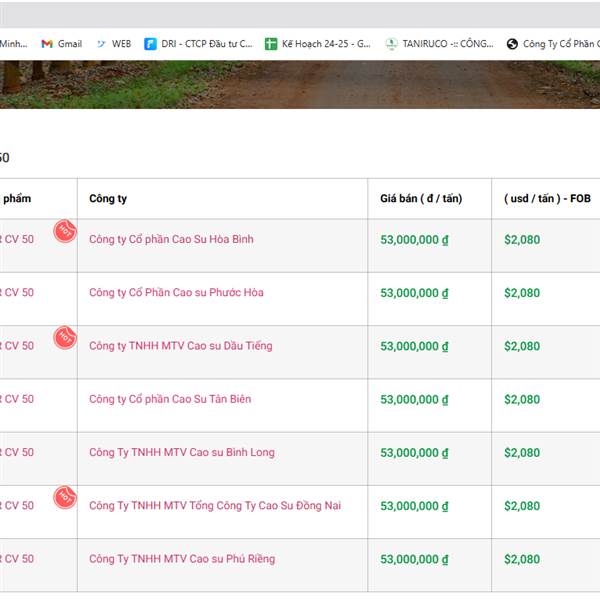Screen dimensions: 600x600
Task: Click the Giá bán (đ / tấn) header
Action: point(421,199)
